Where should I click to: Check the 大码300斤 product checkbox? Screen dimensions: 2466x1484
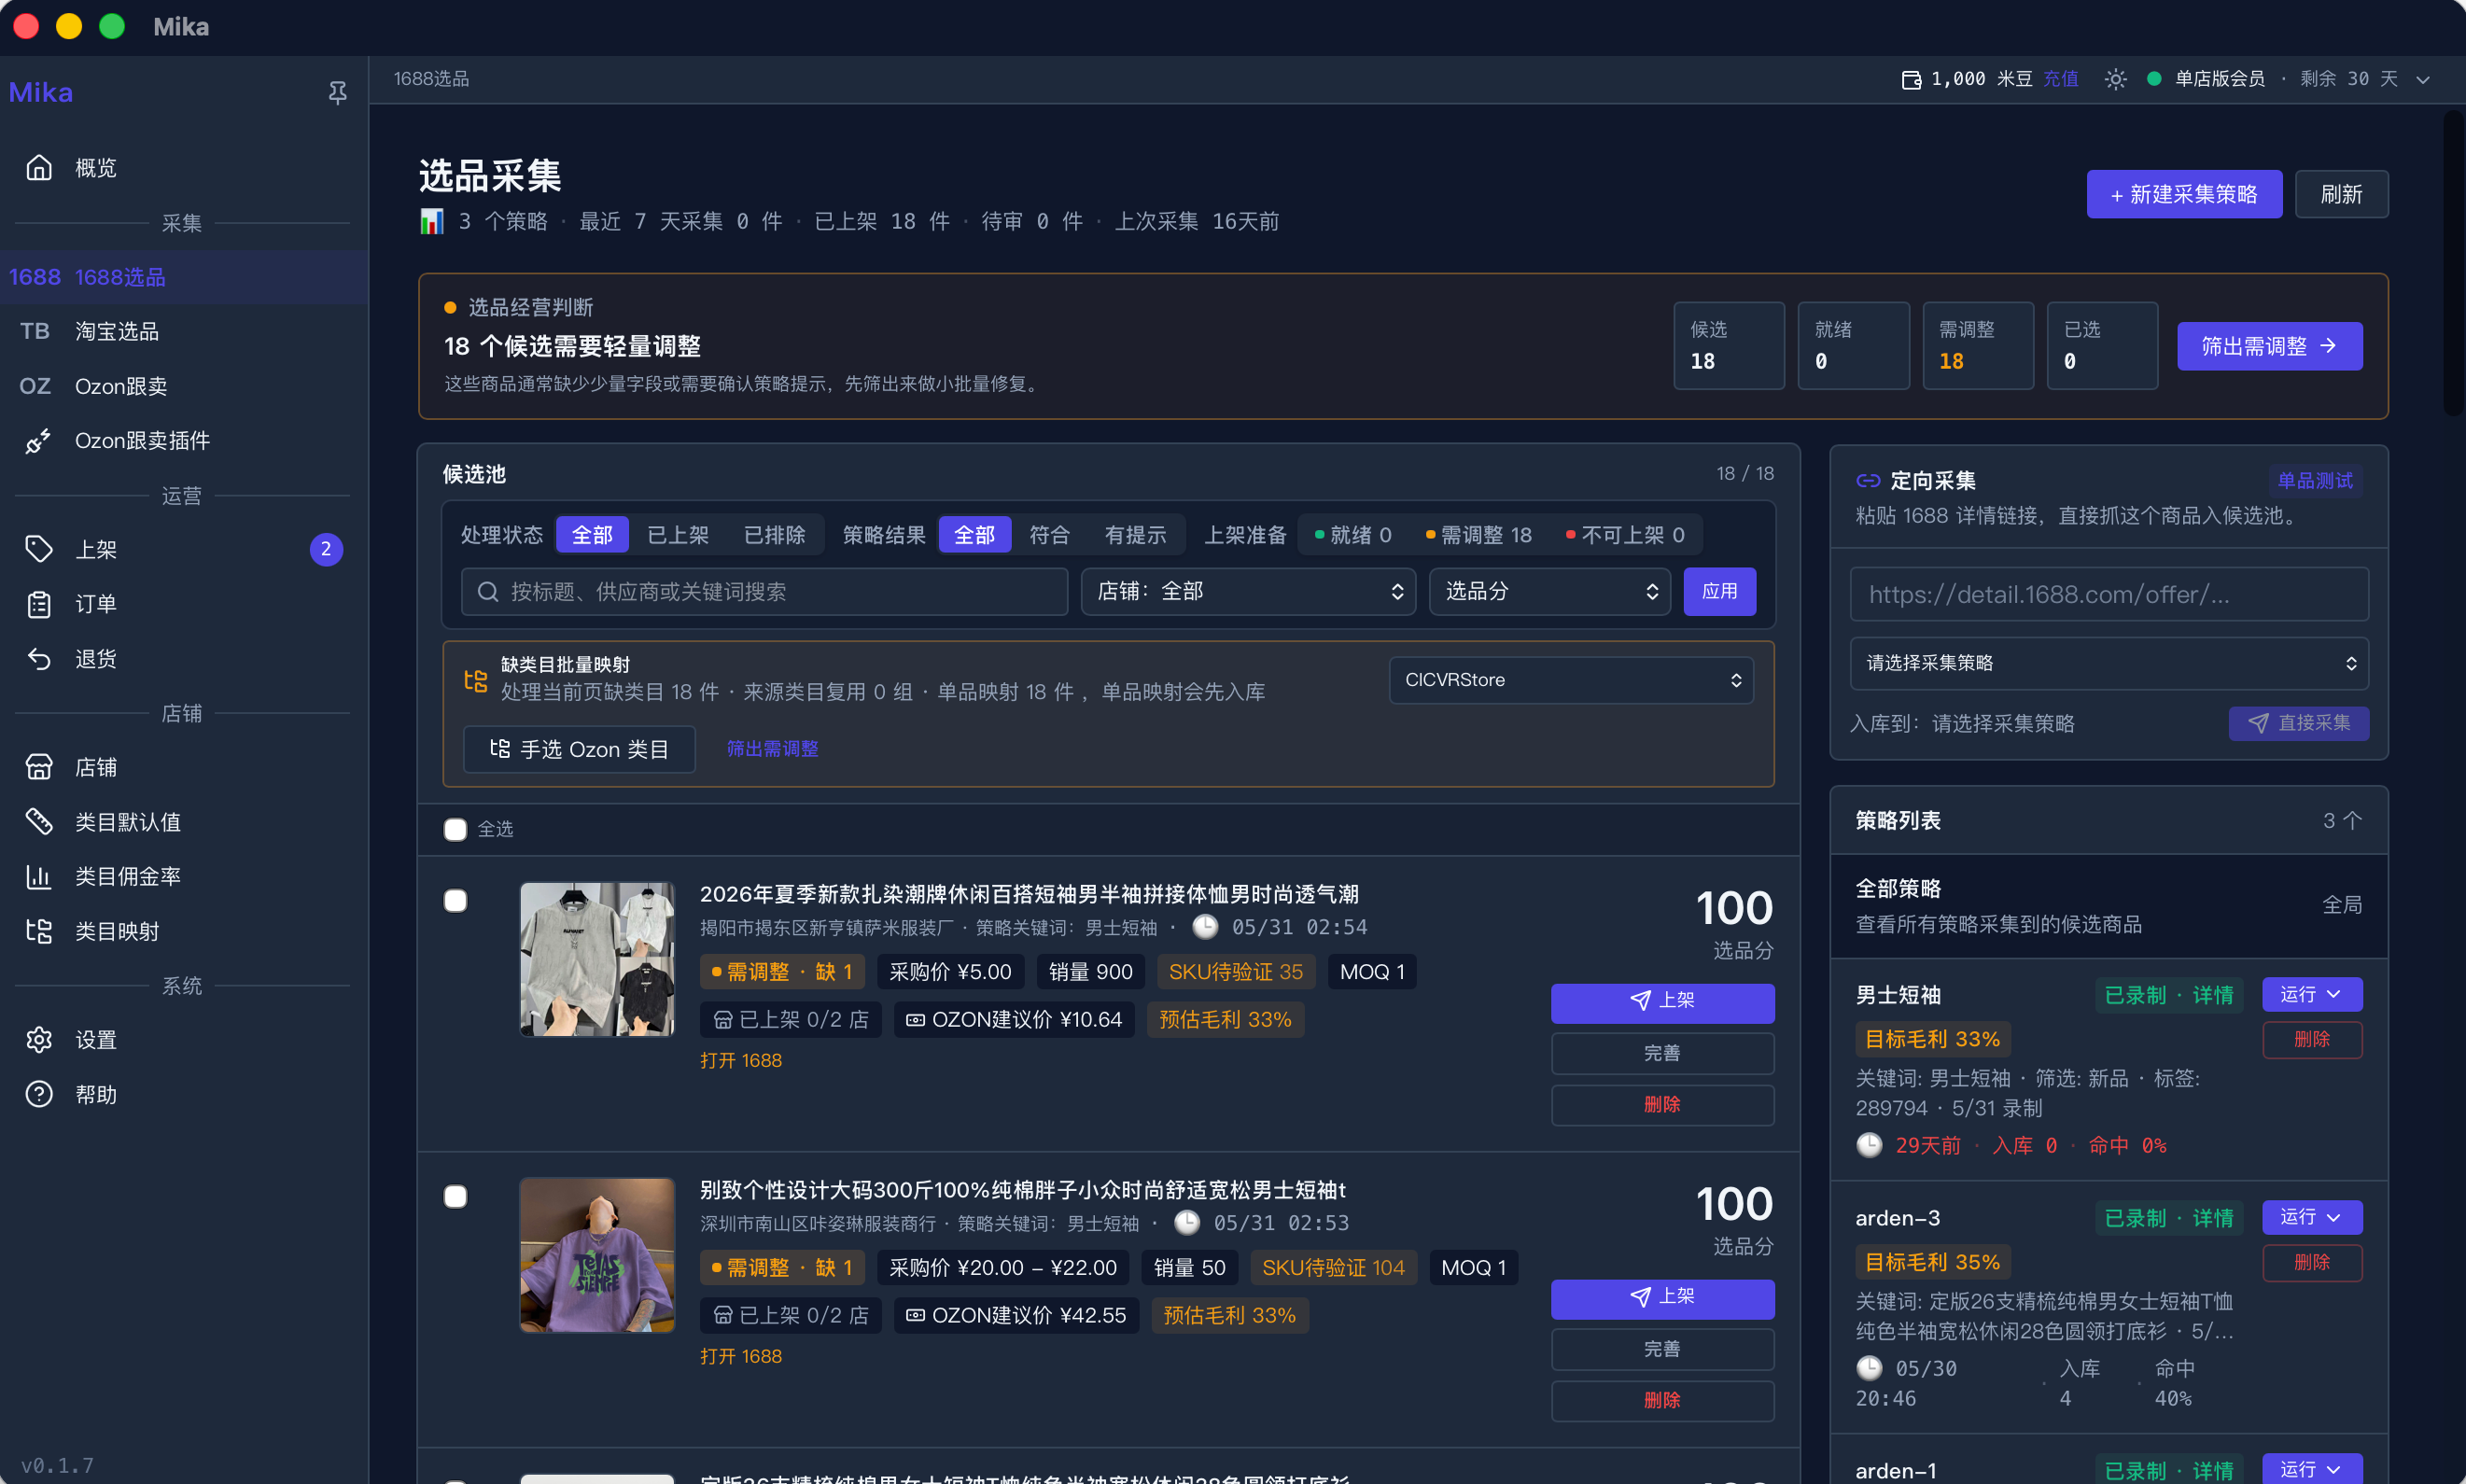[455, 1197]
